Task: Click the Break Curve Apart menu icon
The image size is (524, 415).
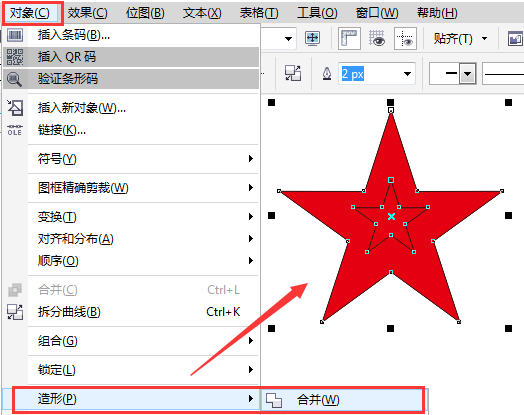Action: click(x=15, y=312)
